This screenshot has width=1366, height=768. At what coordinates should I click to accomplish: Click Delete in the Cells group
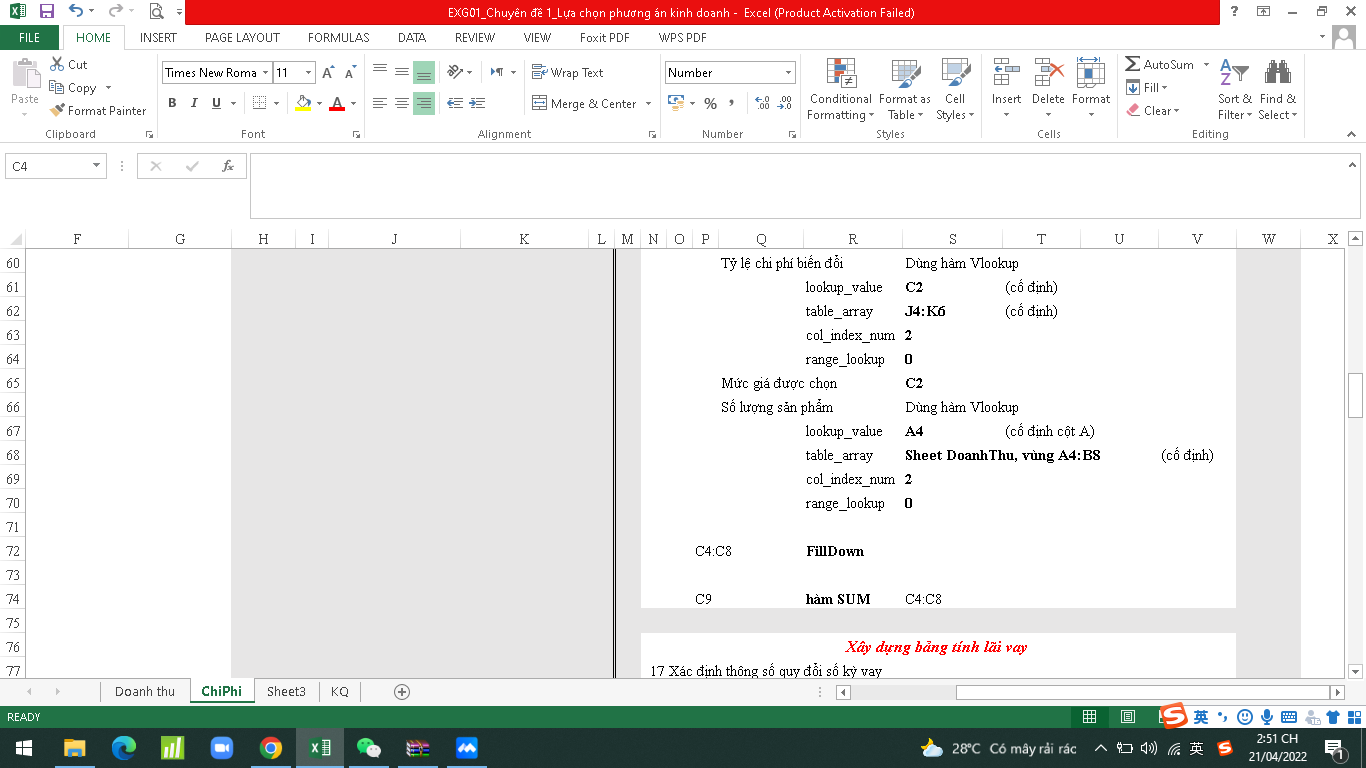click(x=1048, y=90)
